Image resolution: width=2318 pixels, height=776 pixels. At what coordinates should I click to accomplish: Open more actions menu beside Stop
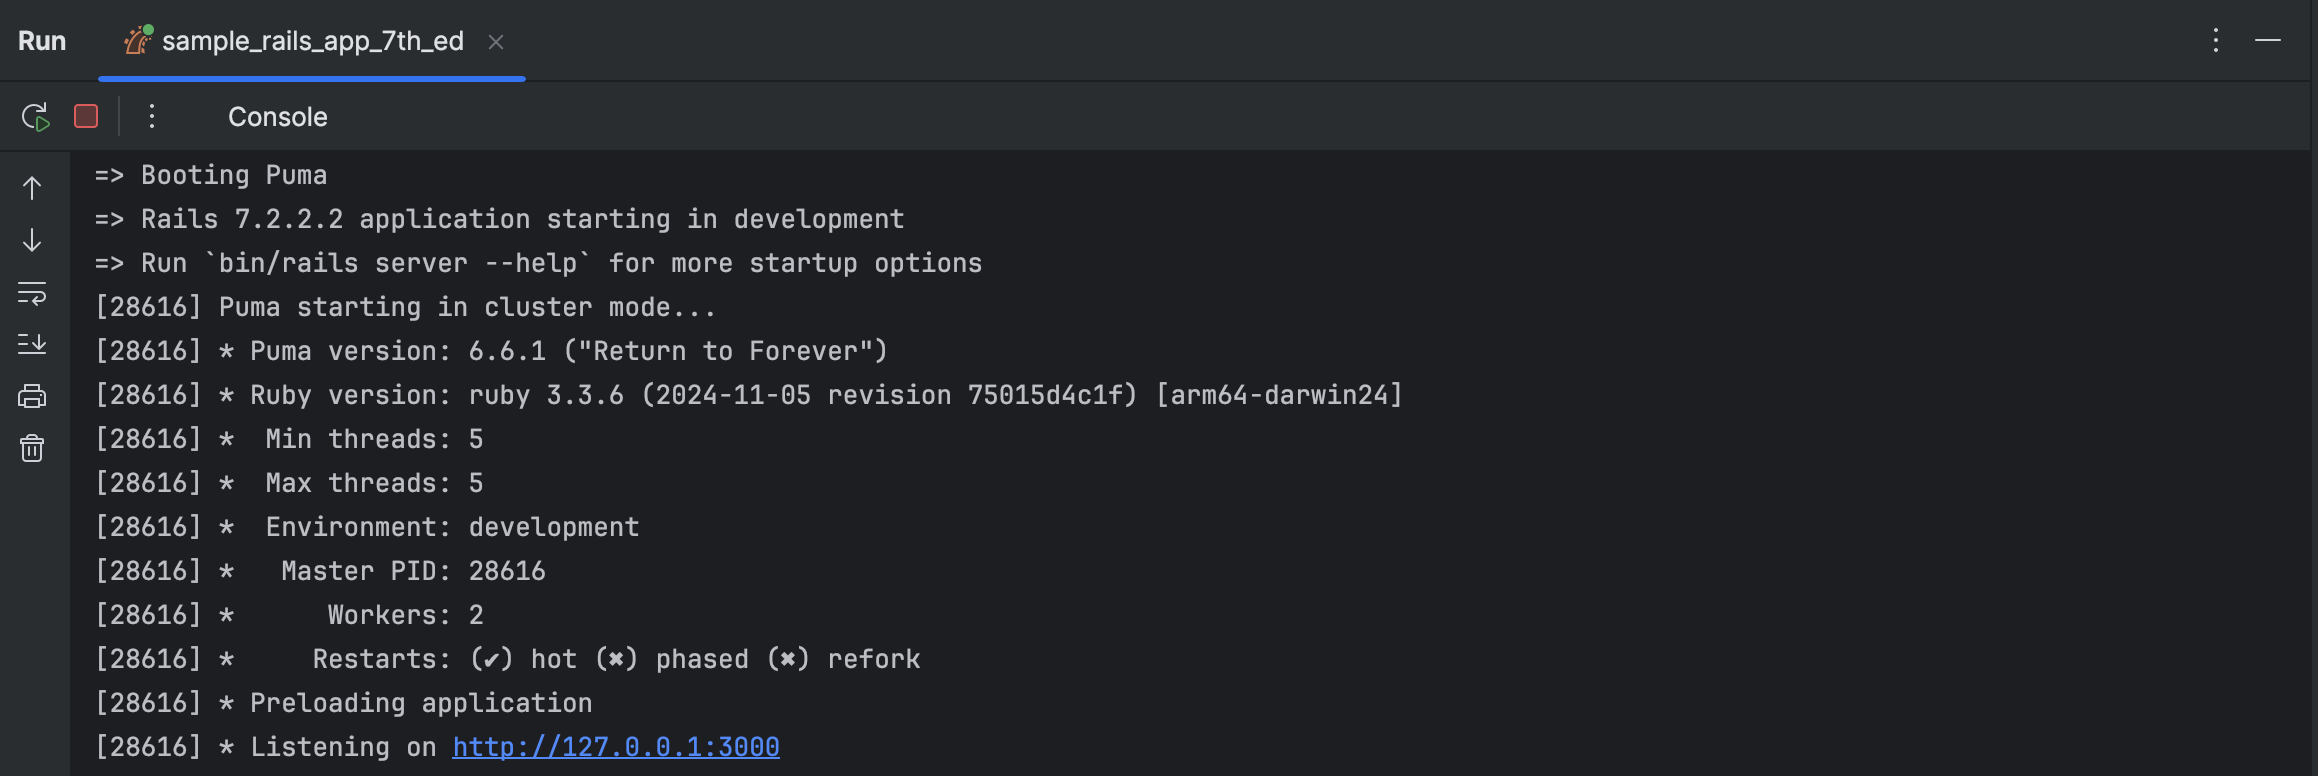(152, 117)
